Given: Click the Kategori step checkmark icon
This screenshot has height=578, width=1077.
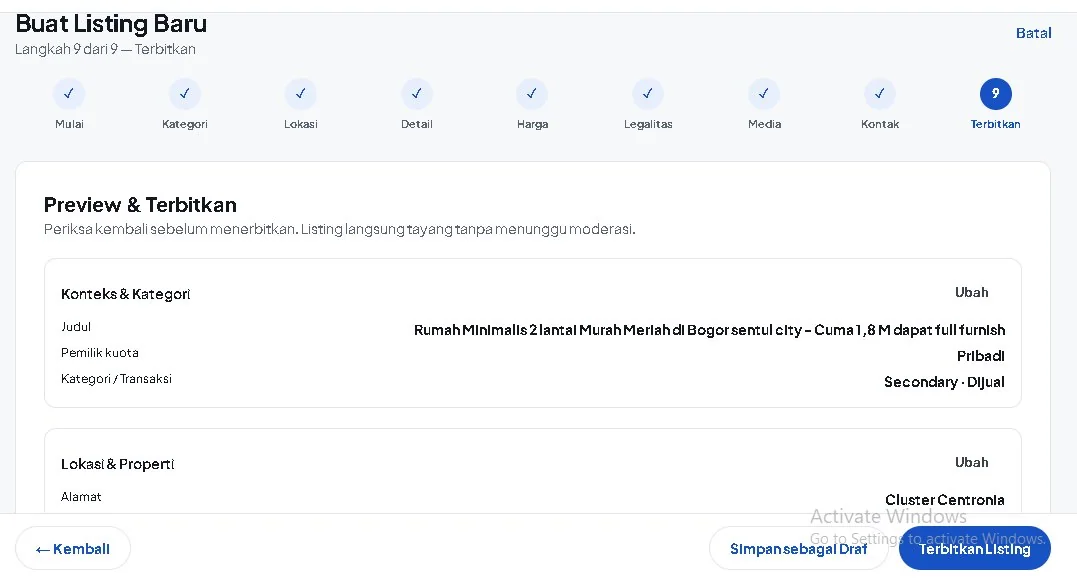Looking at the screenshot, I should [x=185, y=94].
